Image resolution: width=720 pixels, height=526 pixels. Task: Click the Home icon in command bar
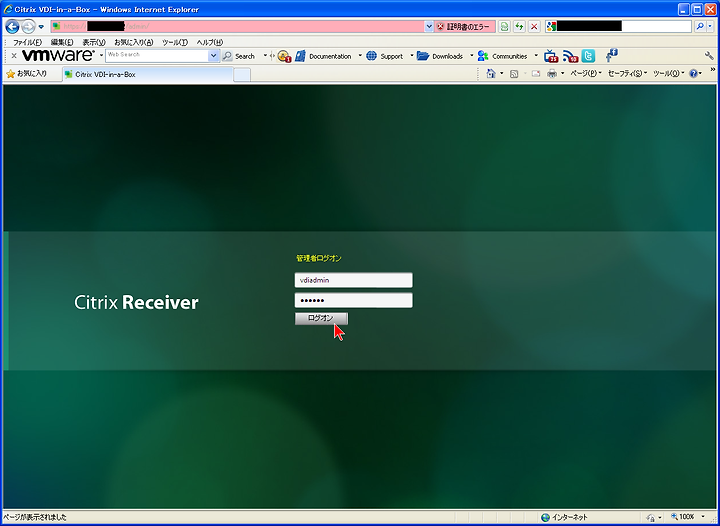coord(491,73)
